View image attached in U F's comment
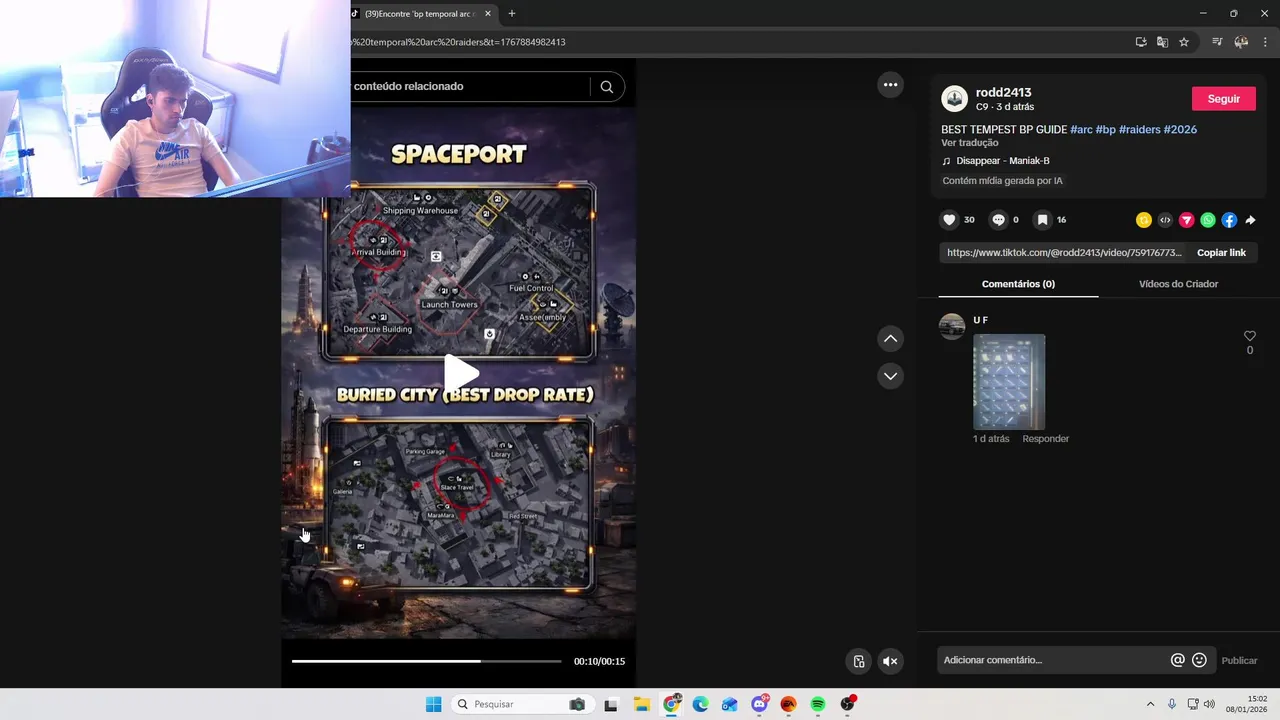 pyautogui.click(x=1009, y=382)
